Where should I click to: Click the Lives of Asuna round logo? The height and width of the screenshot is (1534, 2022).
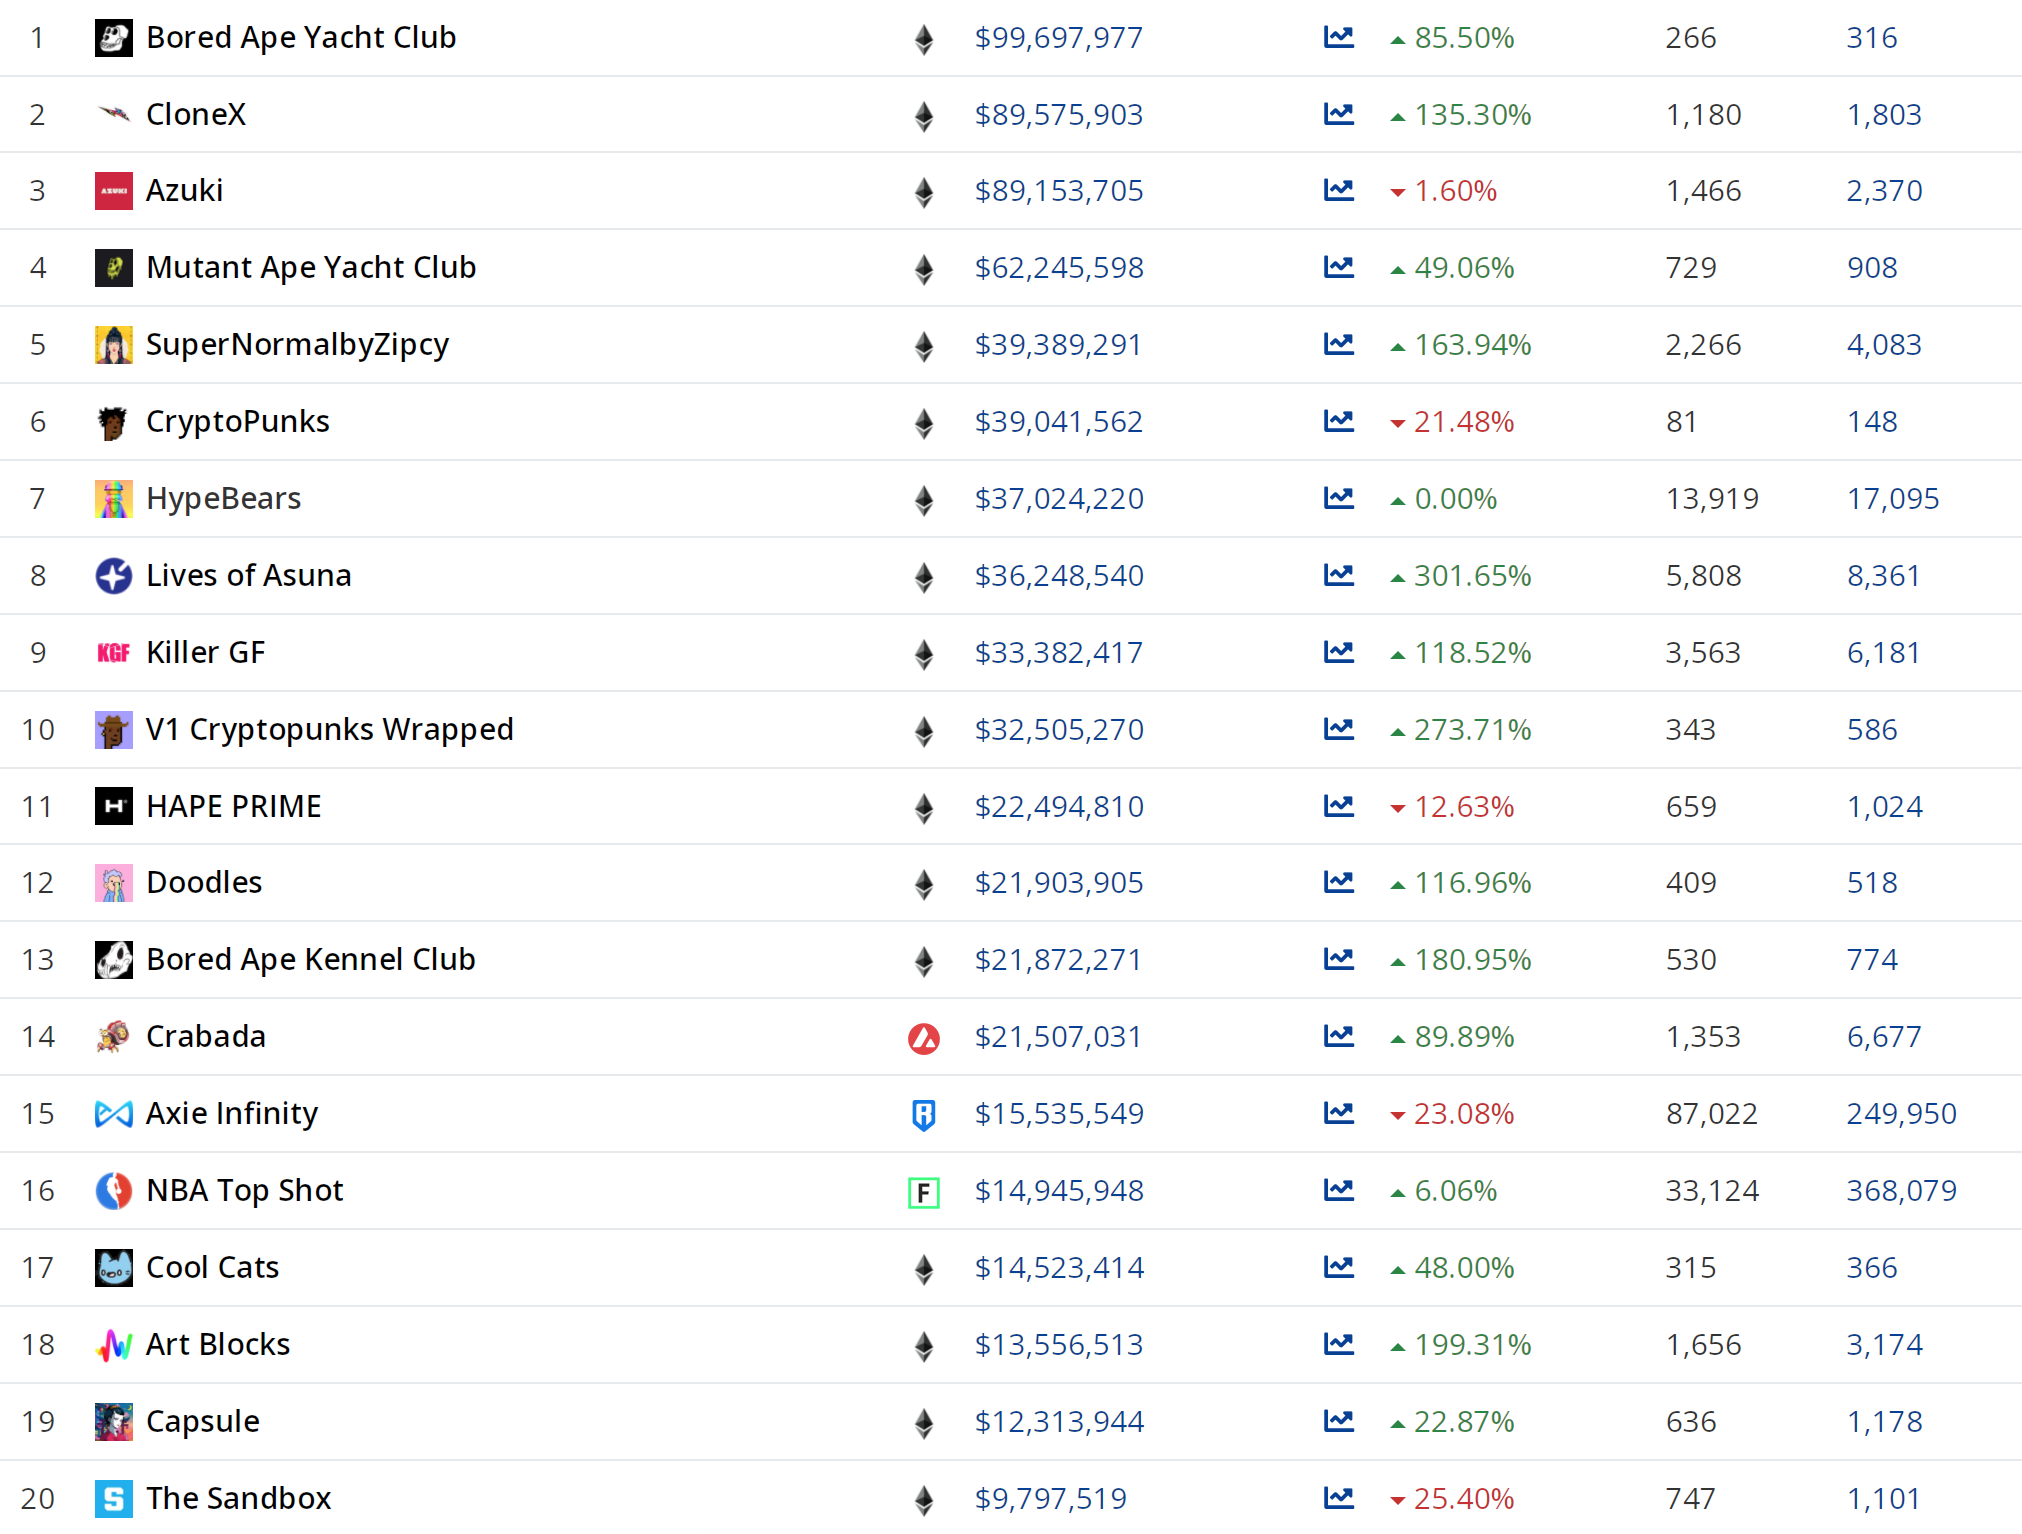click(x=113, y=576)
